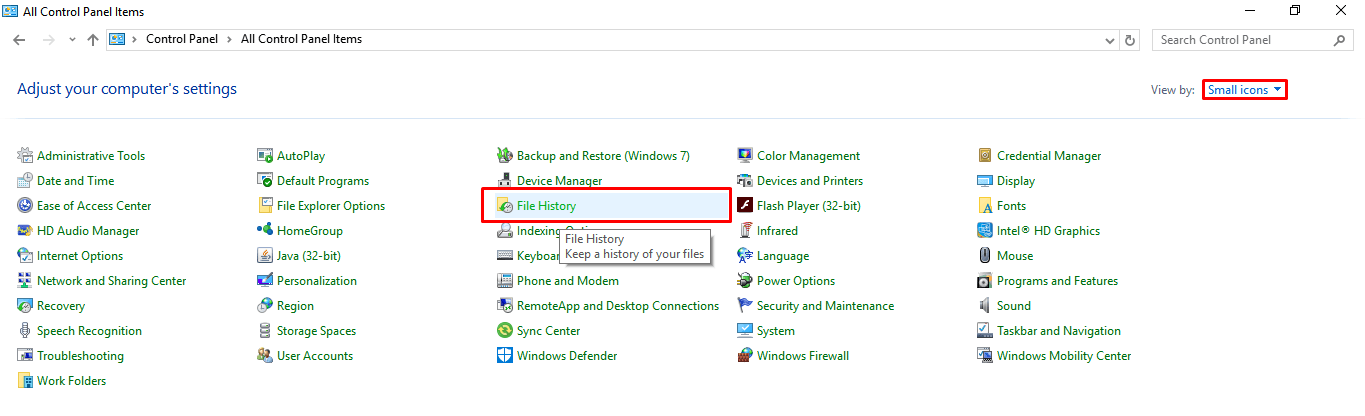The image size is (1365, 416).
Task: Click the Windows Mobility Center icon
Action: click(x=985, y=356)
